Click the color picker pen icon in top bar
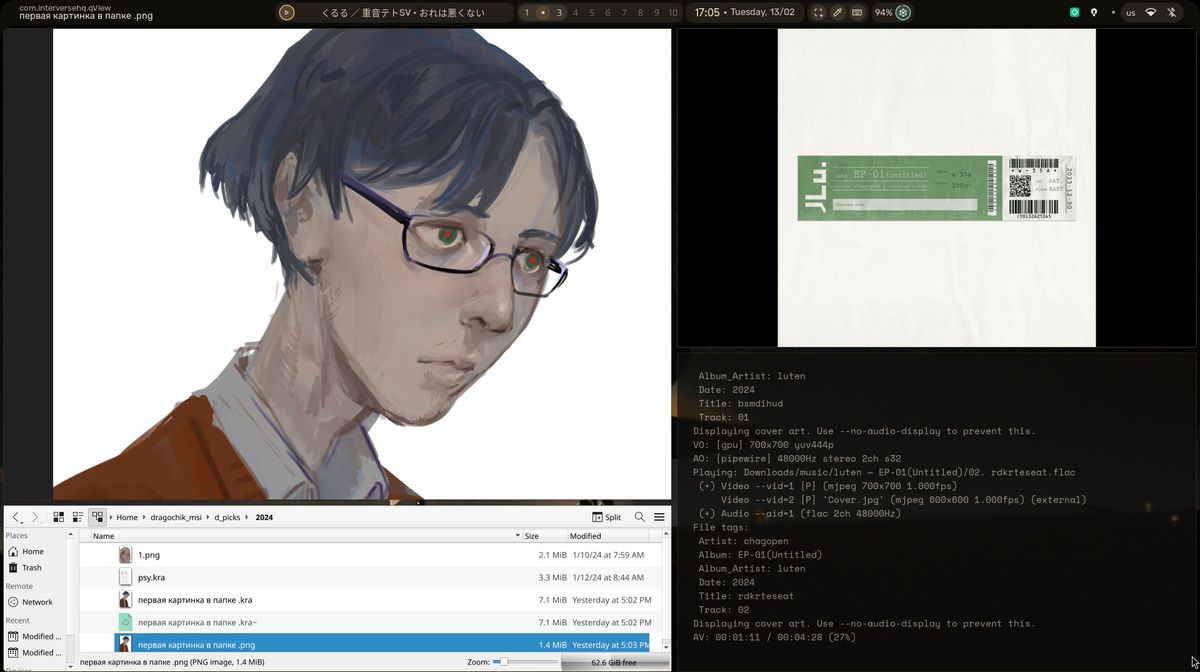1200x672 pixels. [x=838, y=13]
